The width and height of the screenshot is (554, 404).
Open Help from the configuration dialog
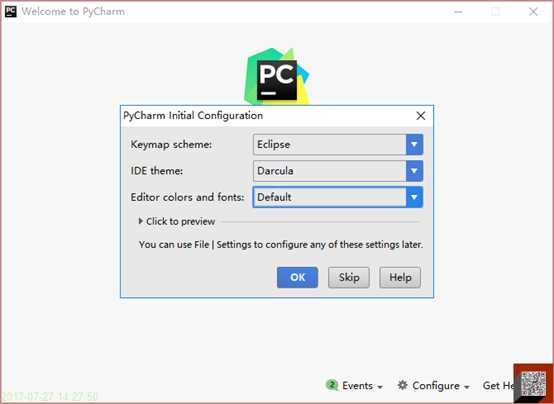tap(400, 277)
